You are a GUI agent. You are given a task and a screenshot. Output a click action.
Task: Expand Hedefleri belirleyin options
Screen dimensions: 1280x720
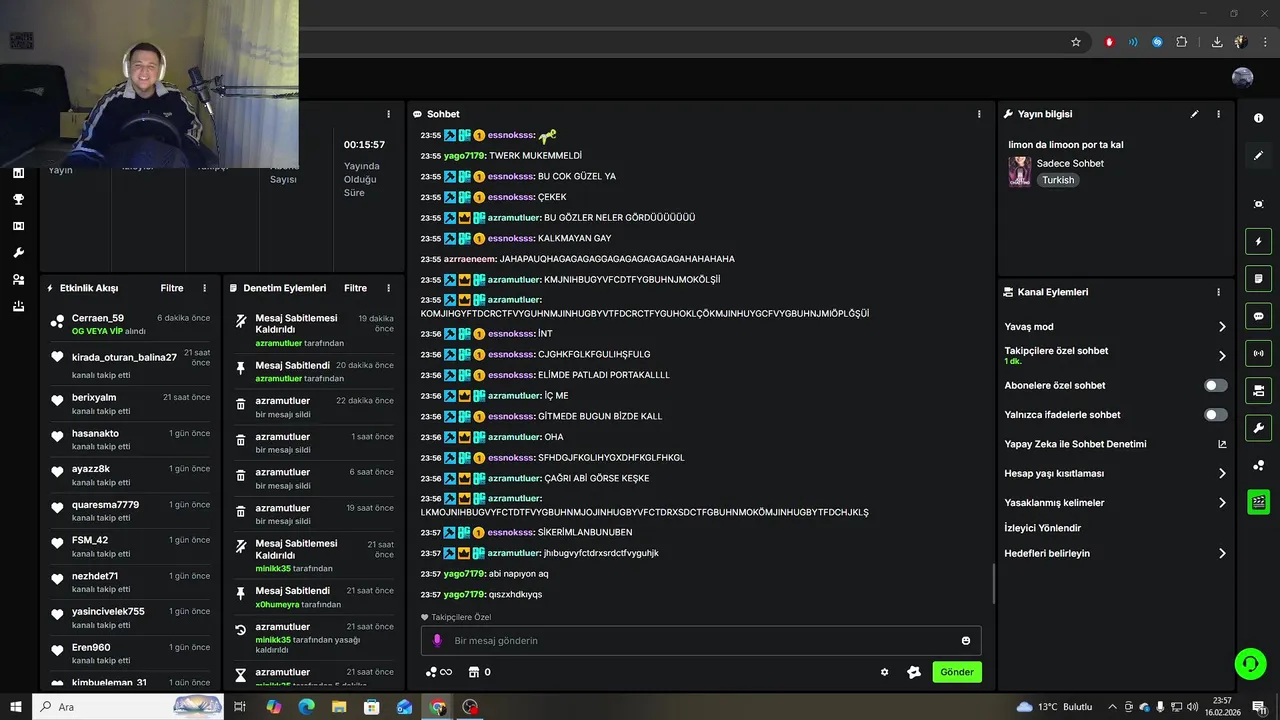point(1222,553)
